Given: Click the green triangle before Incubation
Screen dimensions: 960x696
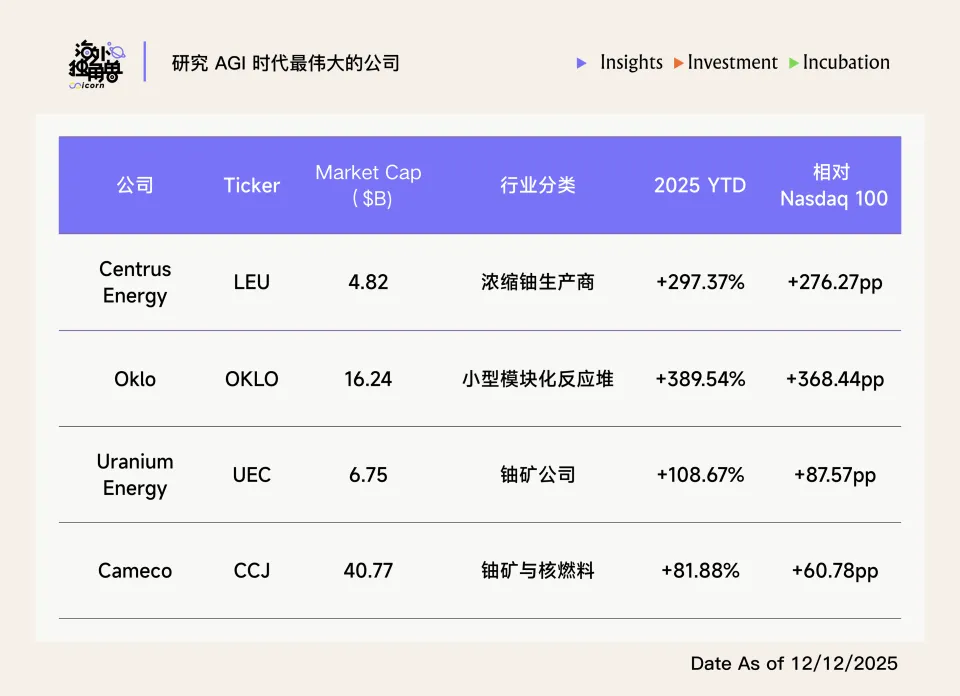Looking at the screenshot, I should coord(794,63).
